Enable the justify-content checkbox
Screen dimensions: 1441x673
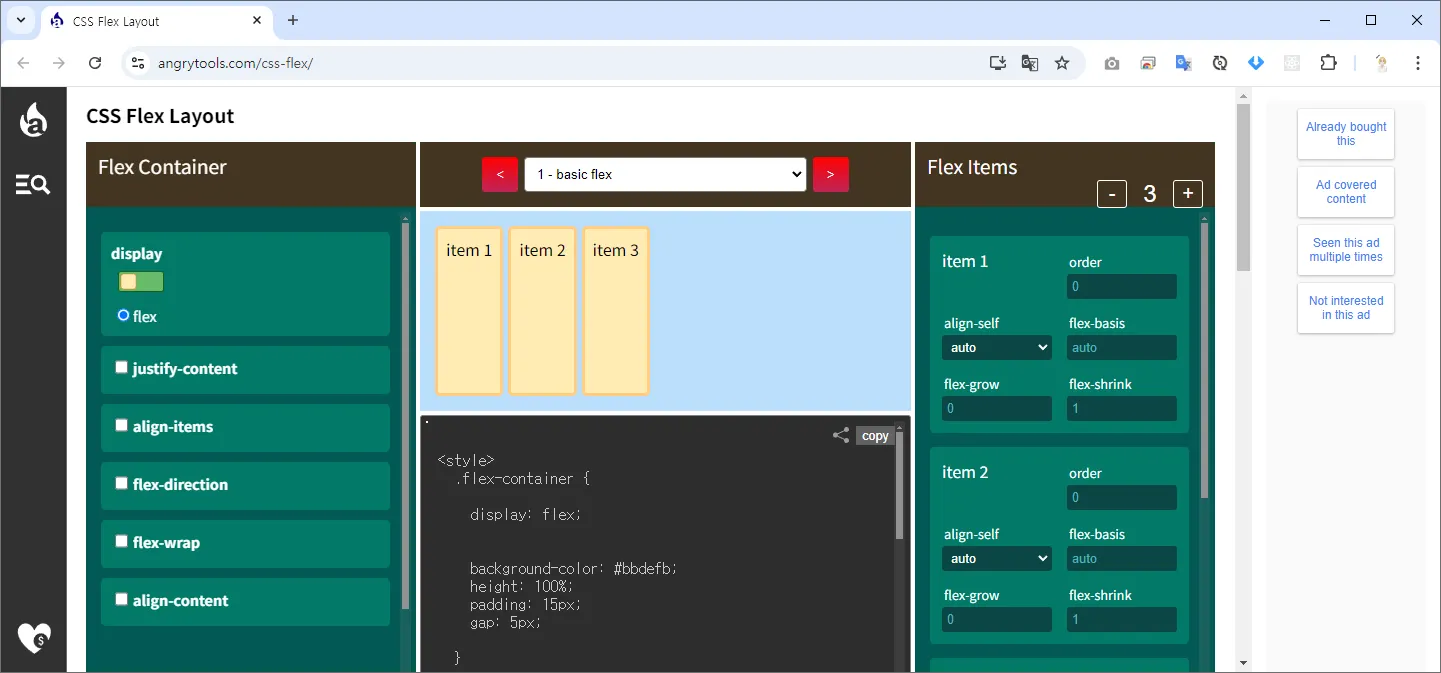point(122,368)
